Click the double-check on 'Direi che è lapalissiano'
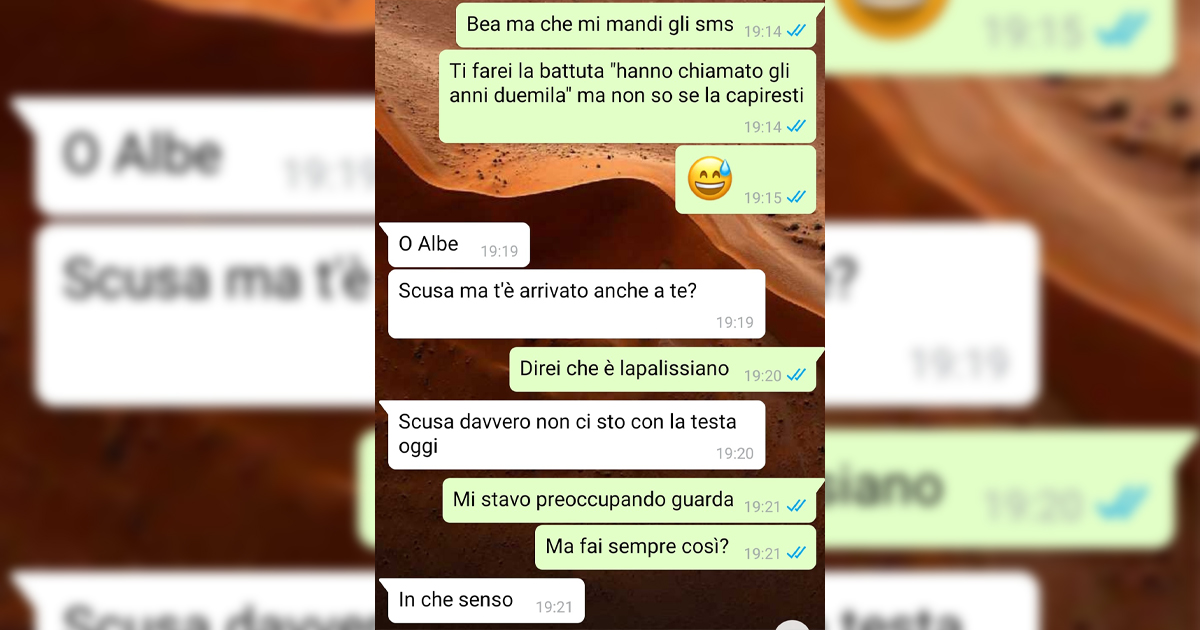Image resolution: width=1200 pixels, height=630 pixels. tap(797, 375)
